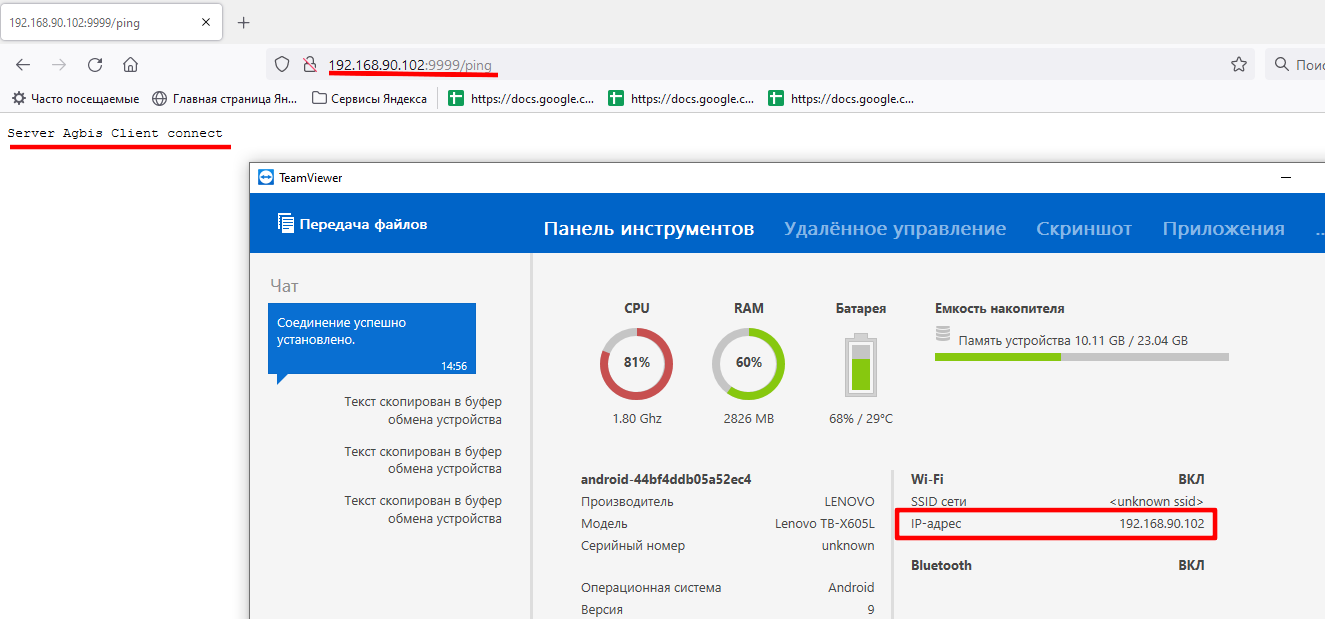The height and width of the screenshot is (619, 1325).
Task: Click the search magnifier icon in the search box
Action: click(1282, 65)
